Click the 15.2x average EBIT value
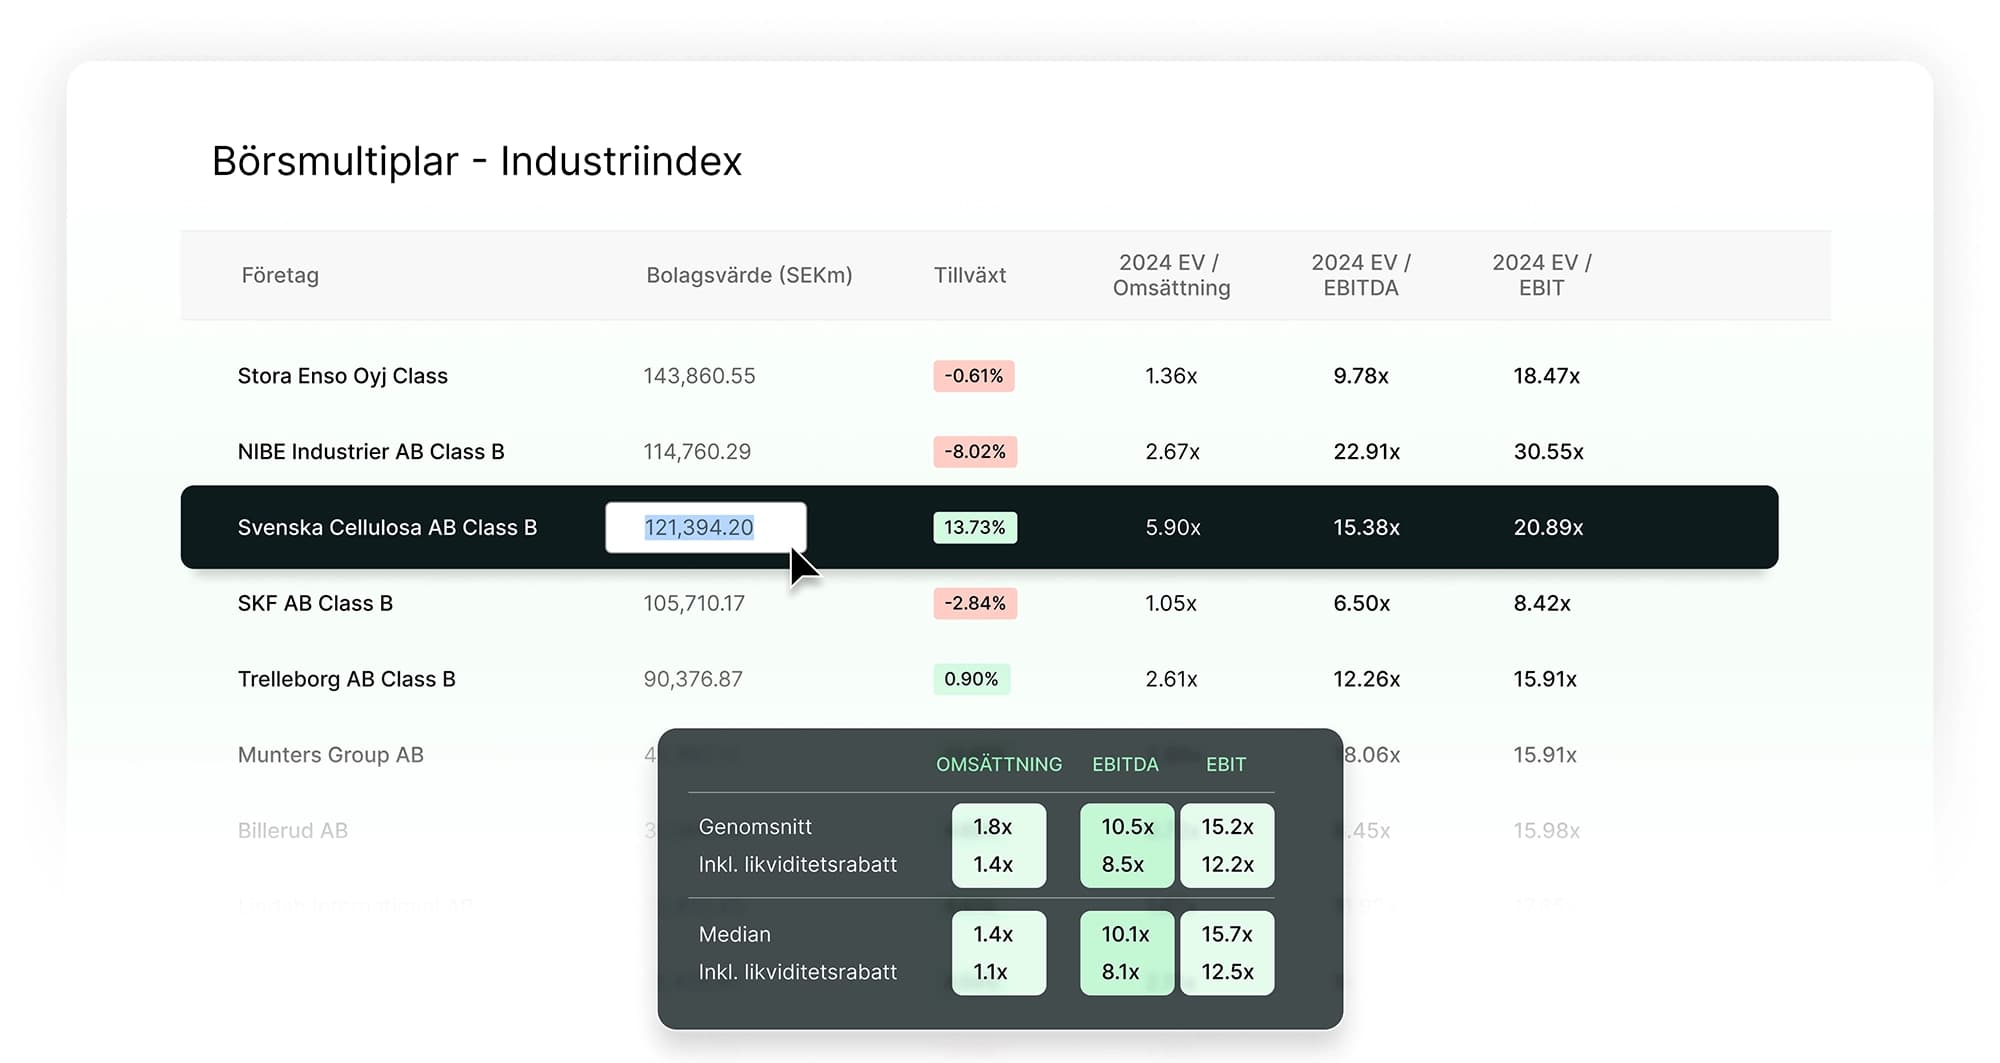This screenshot has width=2000, height=1063. coord(1227,827)
